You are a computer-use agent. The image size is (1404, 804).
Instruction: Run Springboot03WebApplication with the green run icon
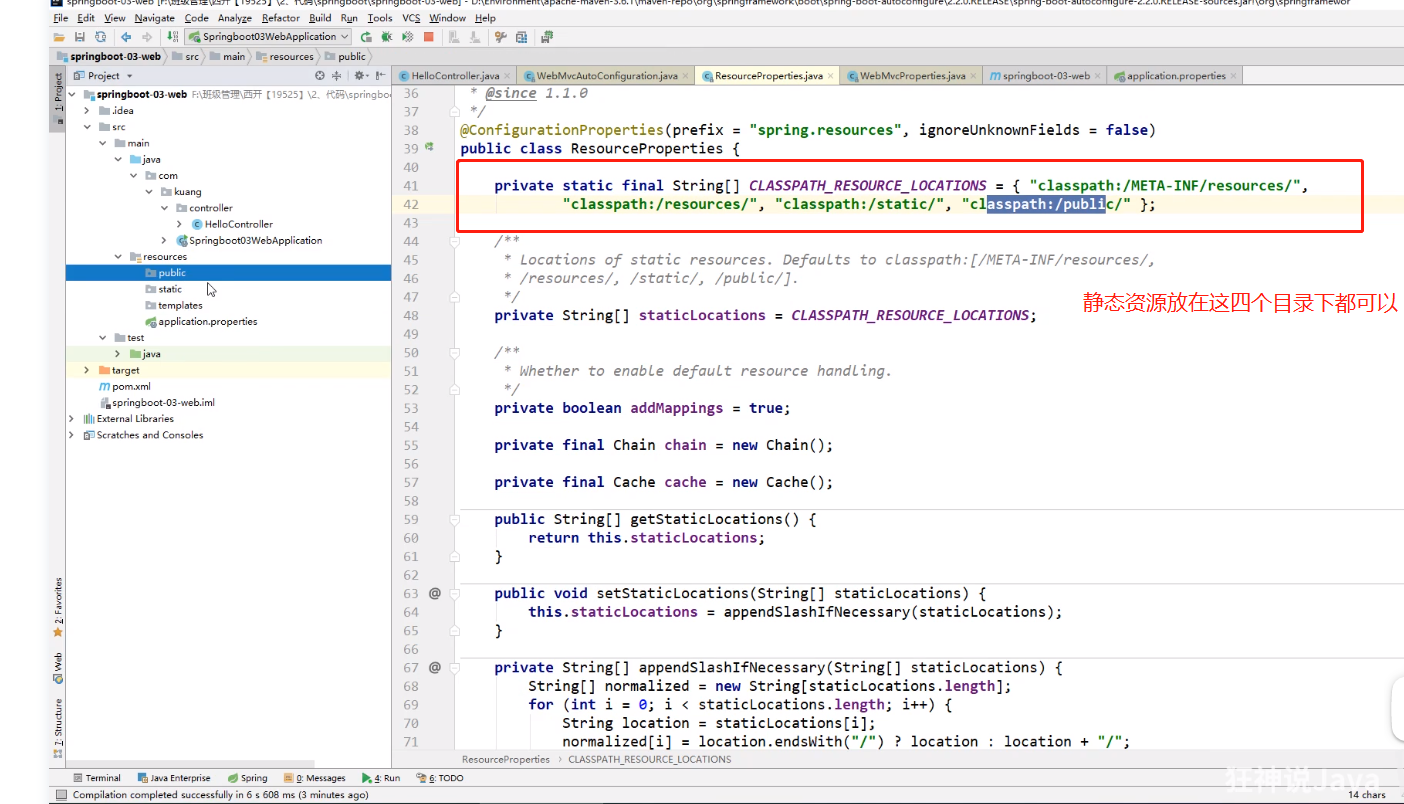click(366, 37)
